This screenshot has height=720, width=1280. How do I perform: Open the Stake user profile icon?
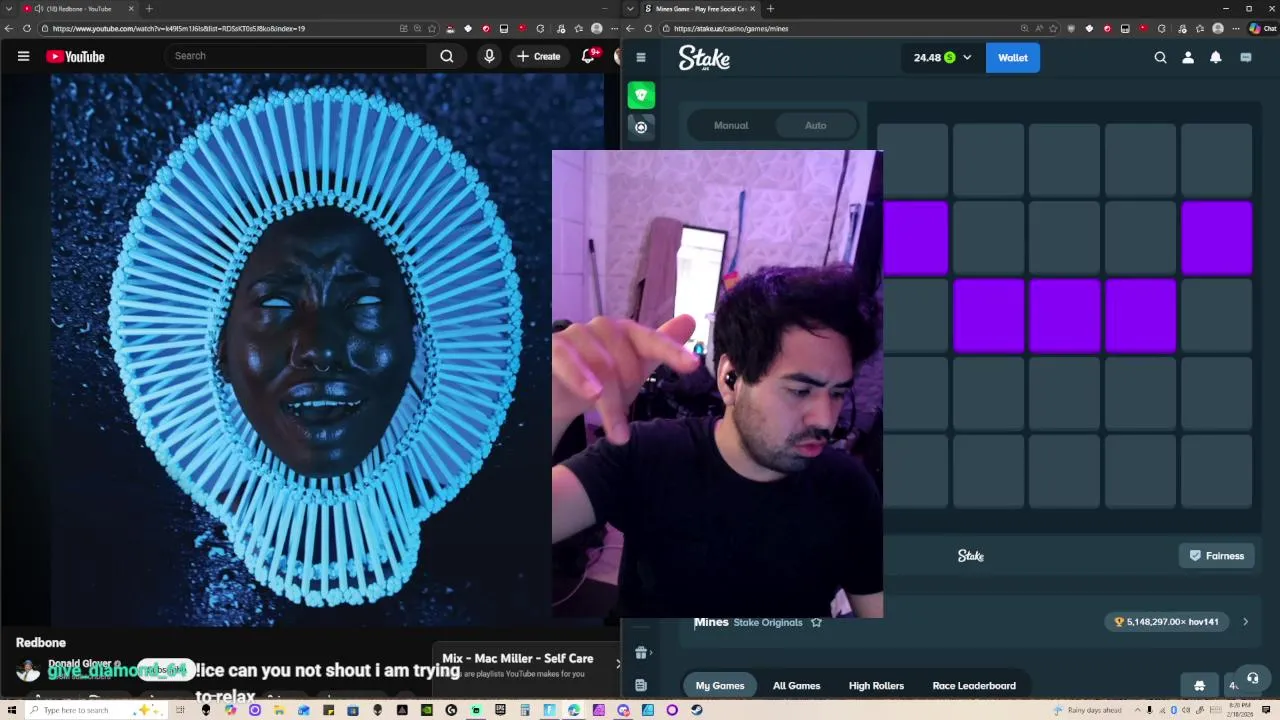[1188, 58]
